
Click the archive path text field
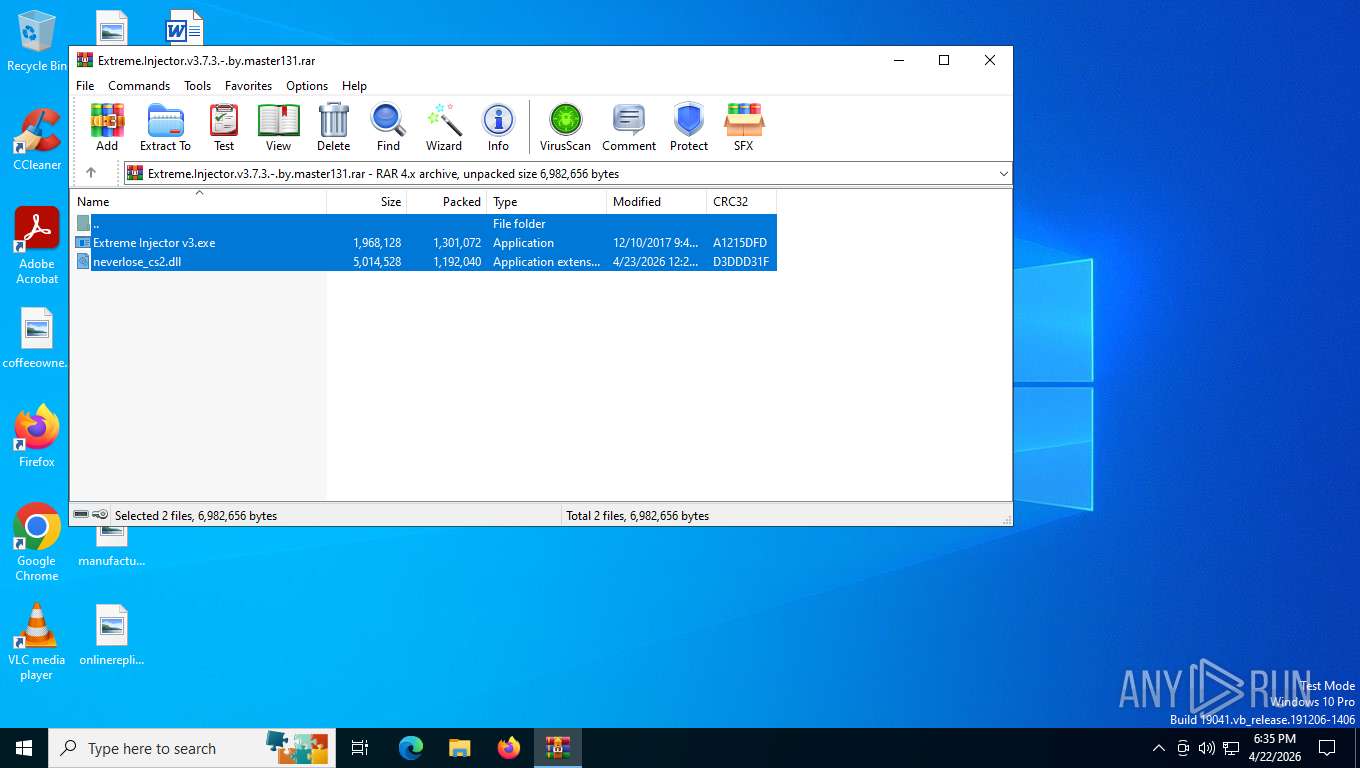tap(567, 174)
